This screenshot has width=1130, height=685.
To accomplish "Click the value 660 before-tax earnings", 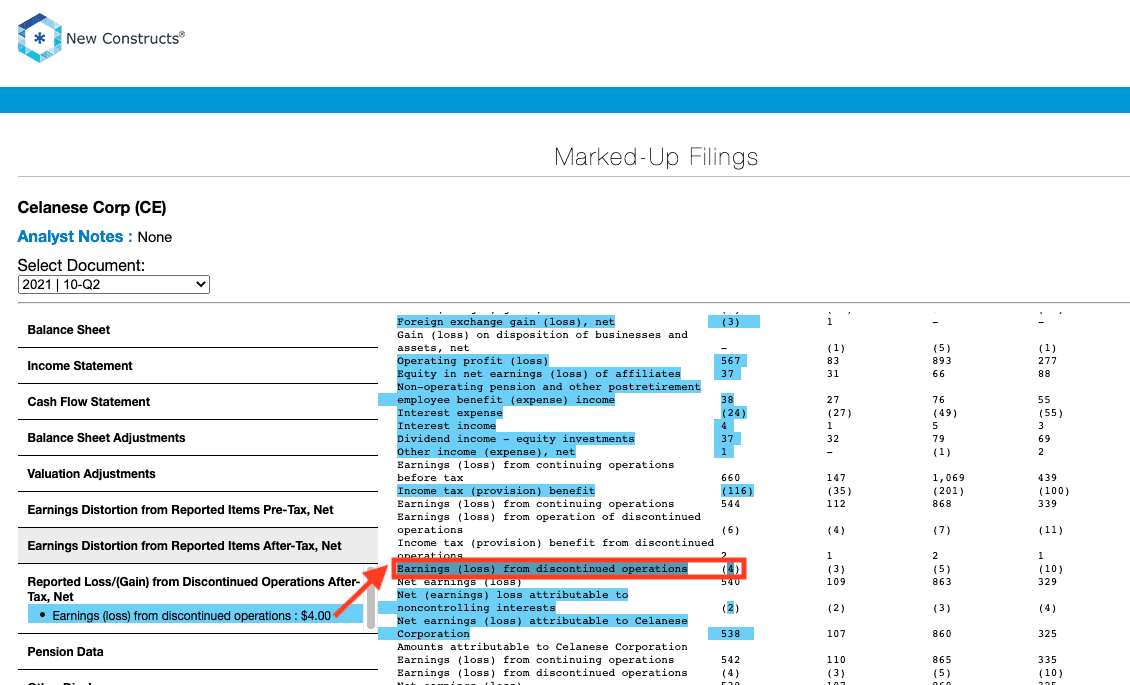I will 731,478.
